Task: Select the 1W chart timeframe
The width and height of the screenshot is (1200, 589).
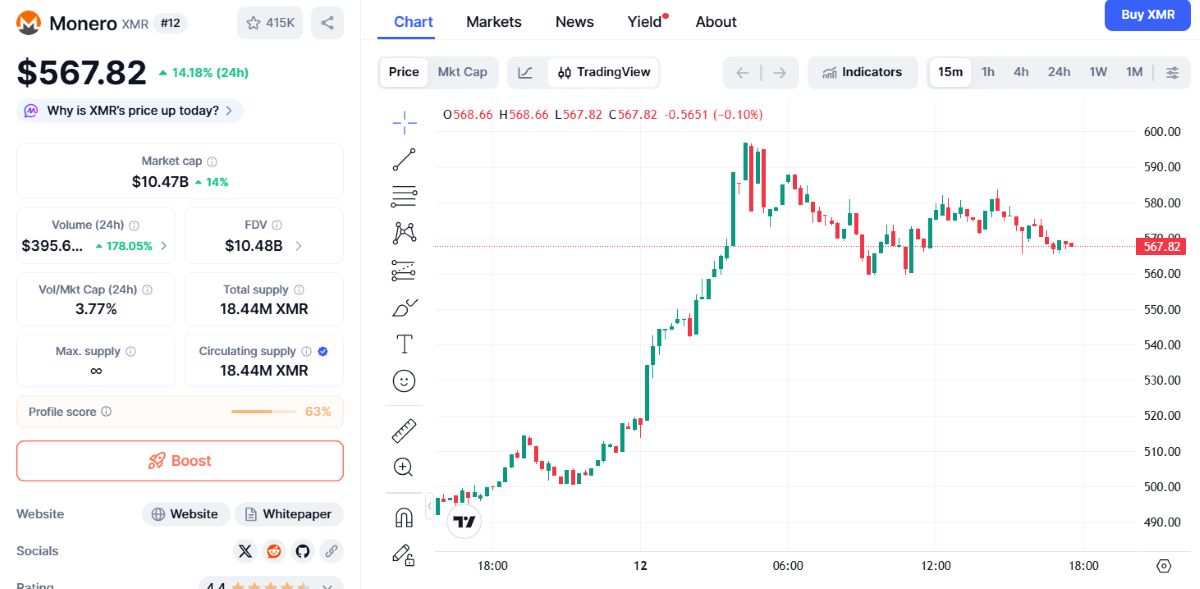Action: click(1096, 72)
